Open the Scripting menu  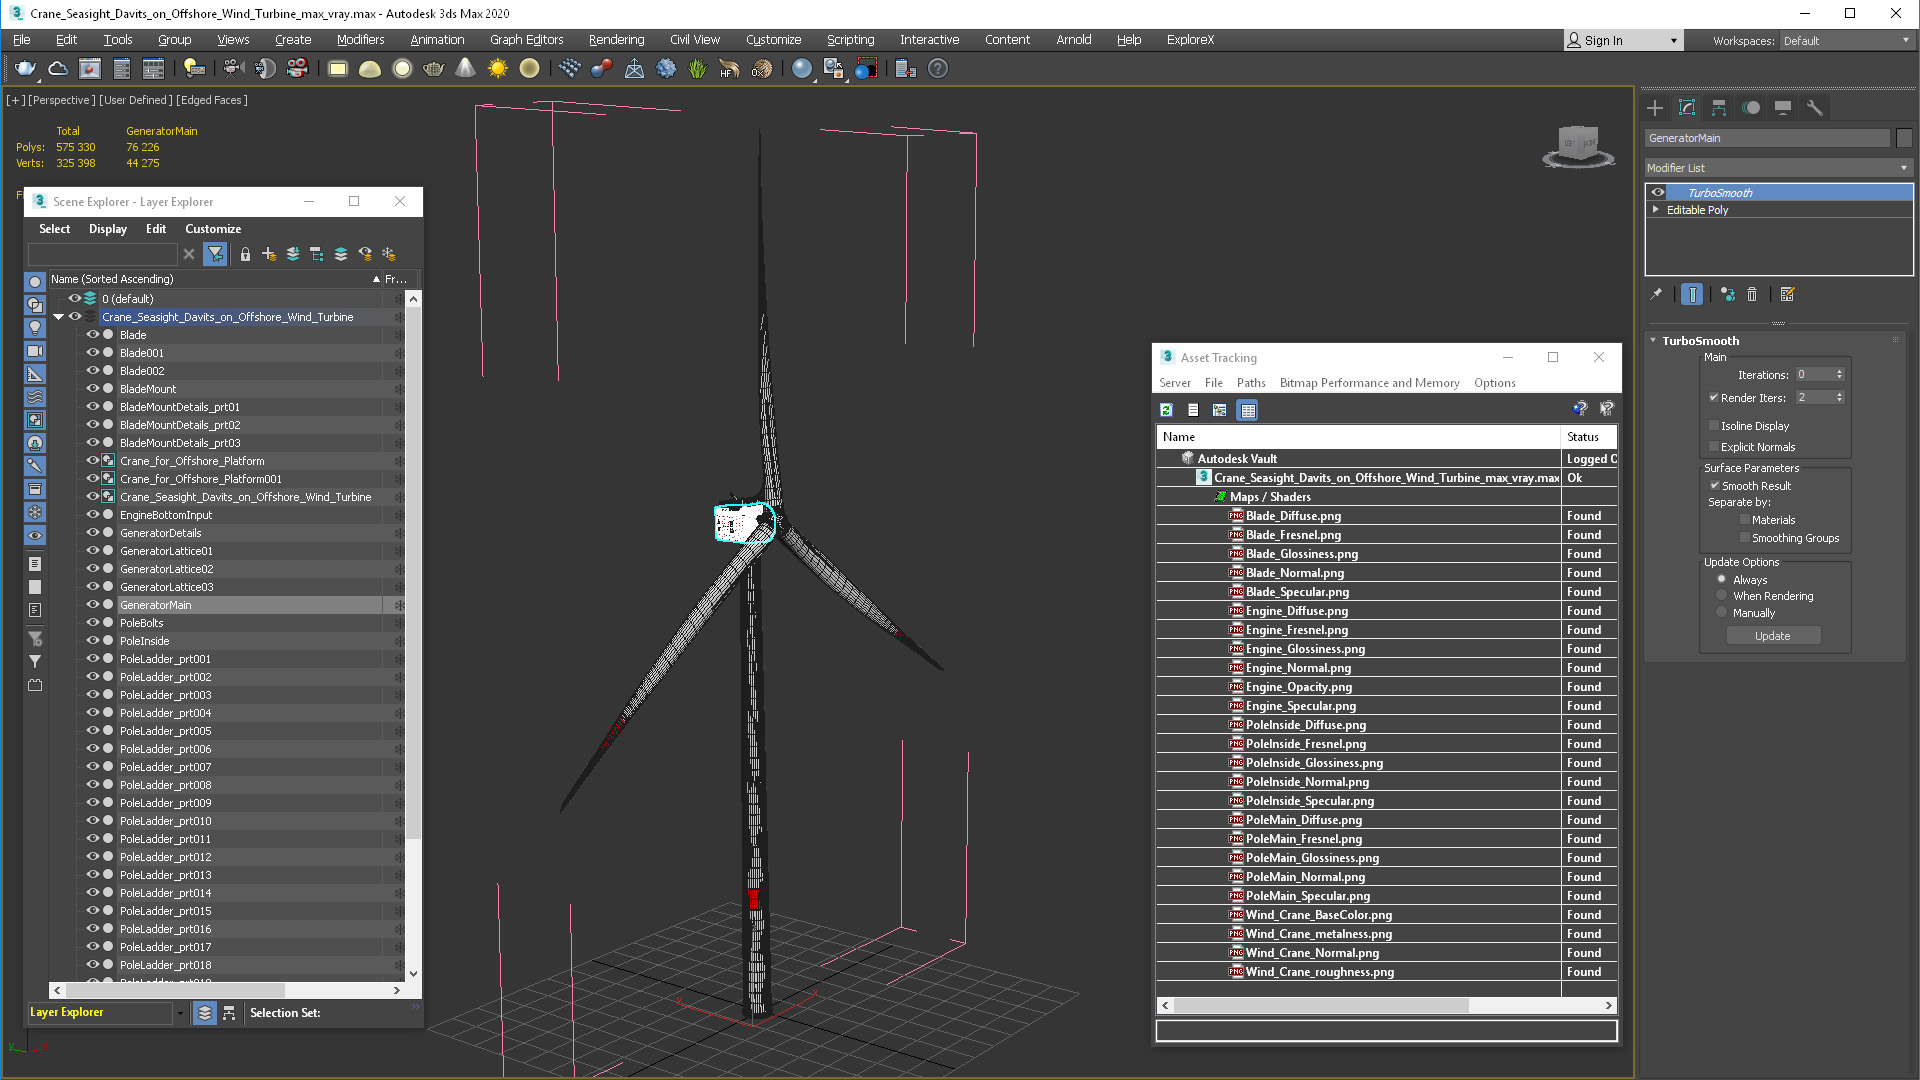(850, 40)
